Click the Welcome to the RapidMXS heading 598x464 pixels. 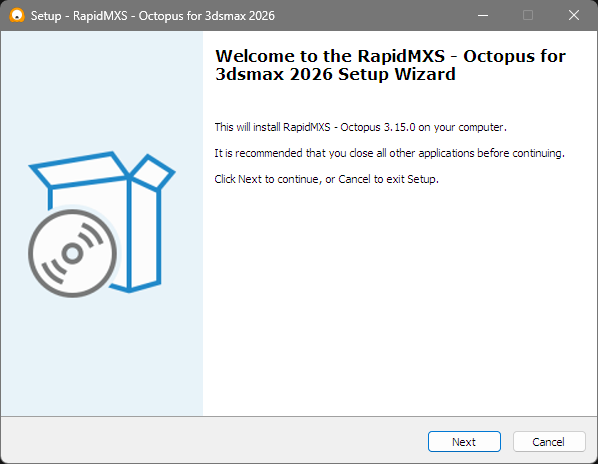390,65
